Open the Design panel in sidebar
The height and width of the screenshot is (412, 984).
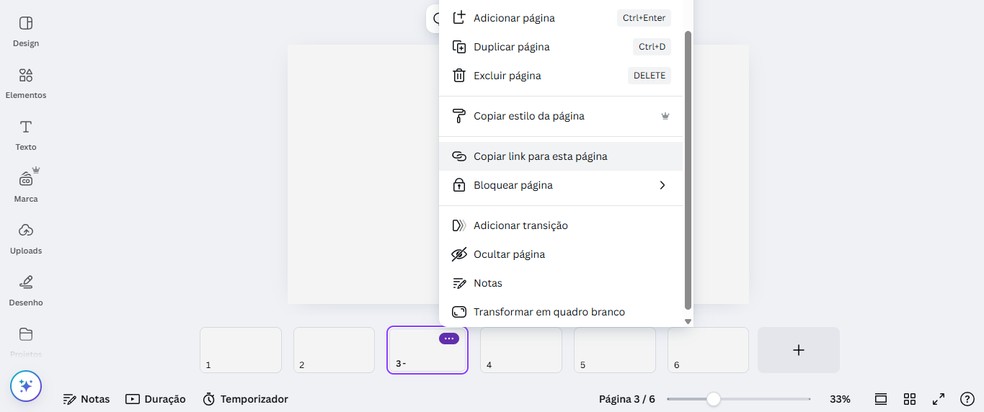coord(26,30)
